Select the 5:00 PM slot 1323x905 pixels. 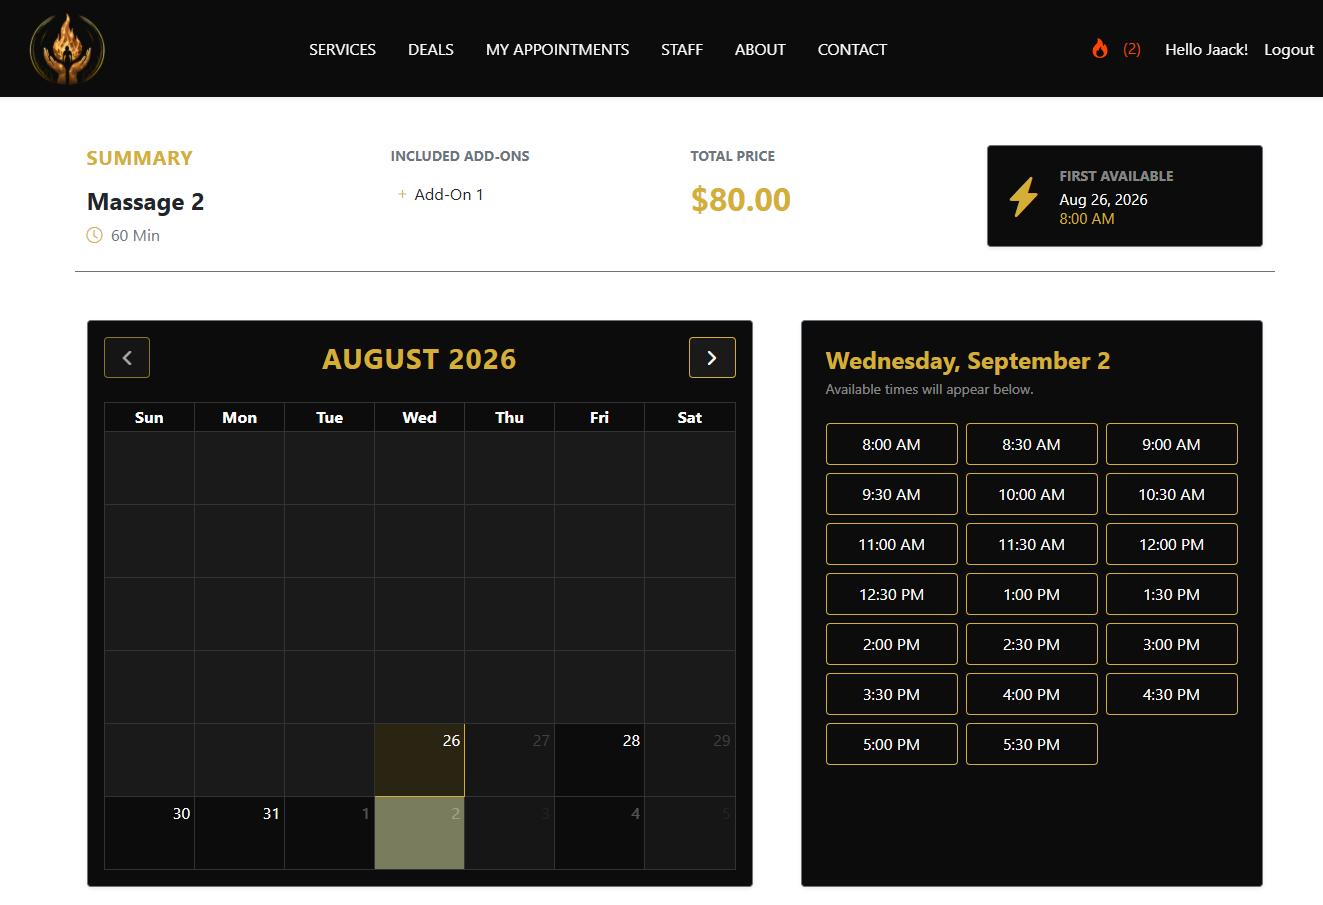point(892,744)
